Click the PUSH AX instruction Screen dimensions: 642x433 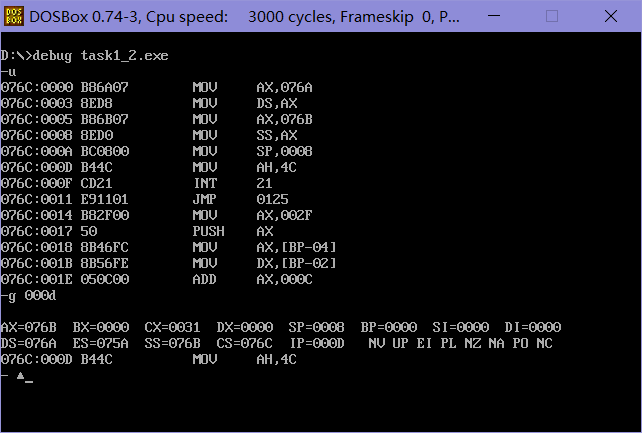(233, 231)
